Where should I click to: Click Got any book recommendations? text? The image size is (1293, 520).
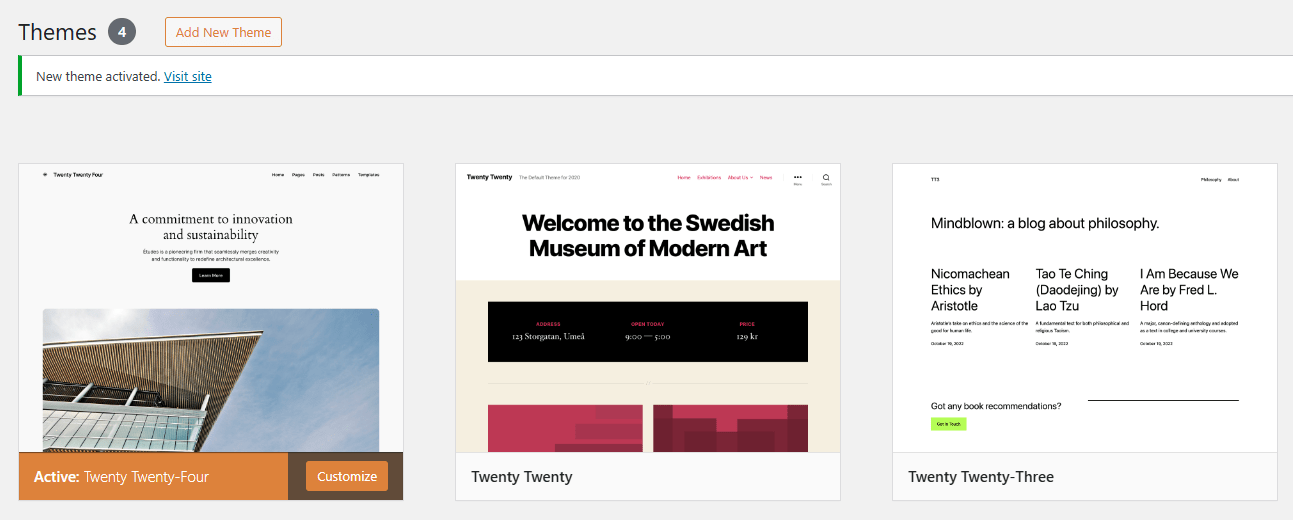996,406
